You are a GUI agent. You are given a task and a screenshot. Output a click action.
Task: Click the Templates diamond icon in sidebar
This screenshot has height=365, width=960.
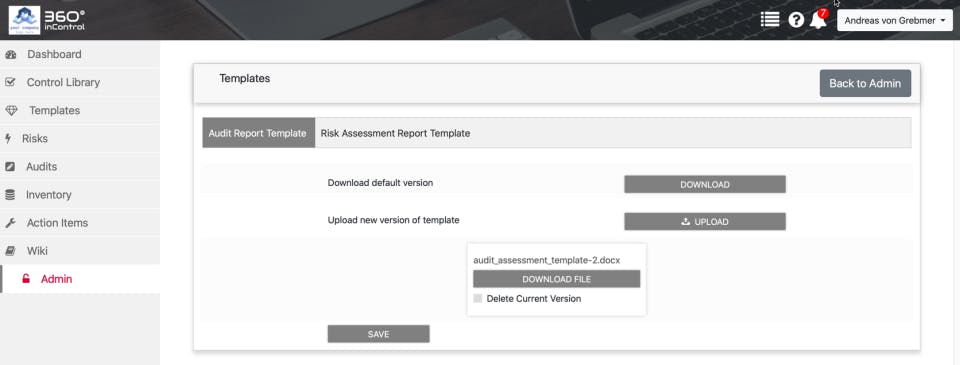pyautogui.click(x=12, y=111)
